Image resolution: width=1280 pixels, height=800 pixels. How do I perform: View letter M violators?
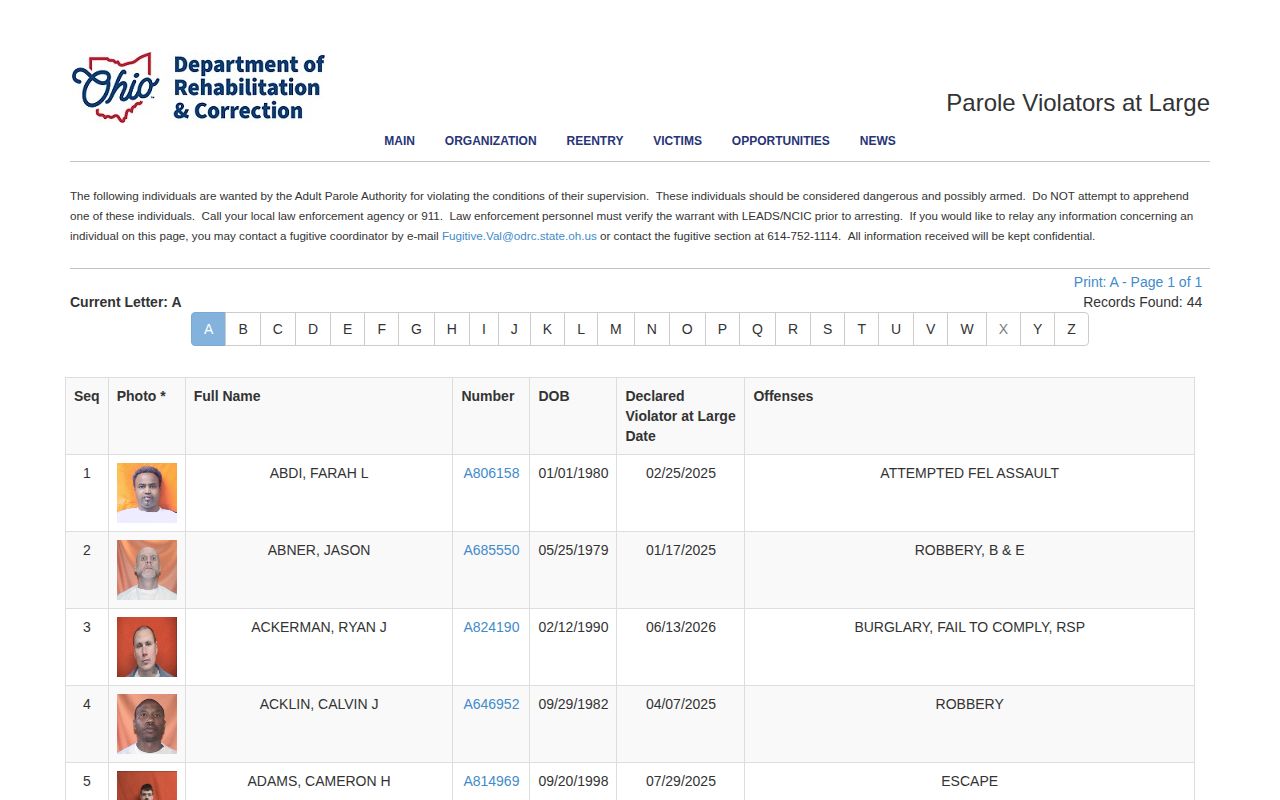point(616,329)
